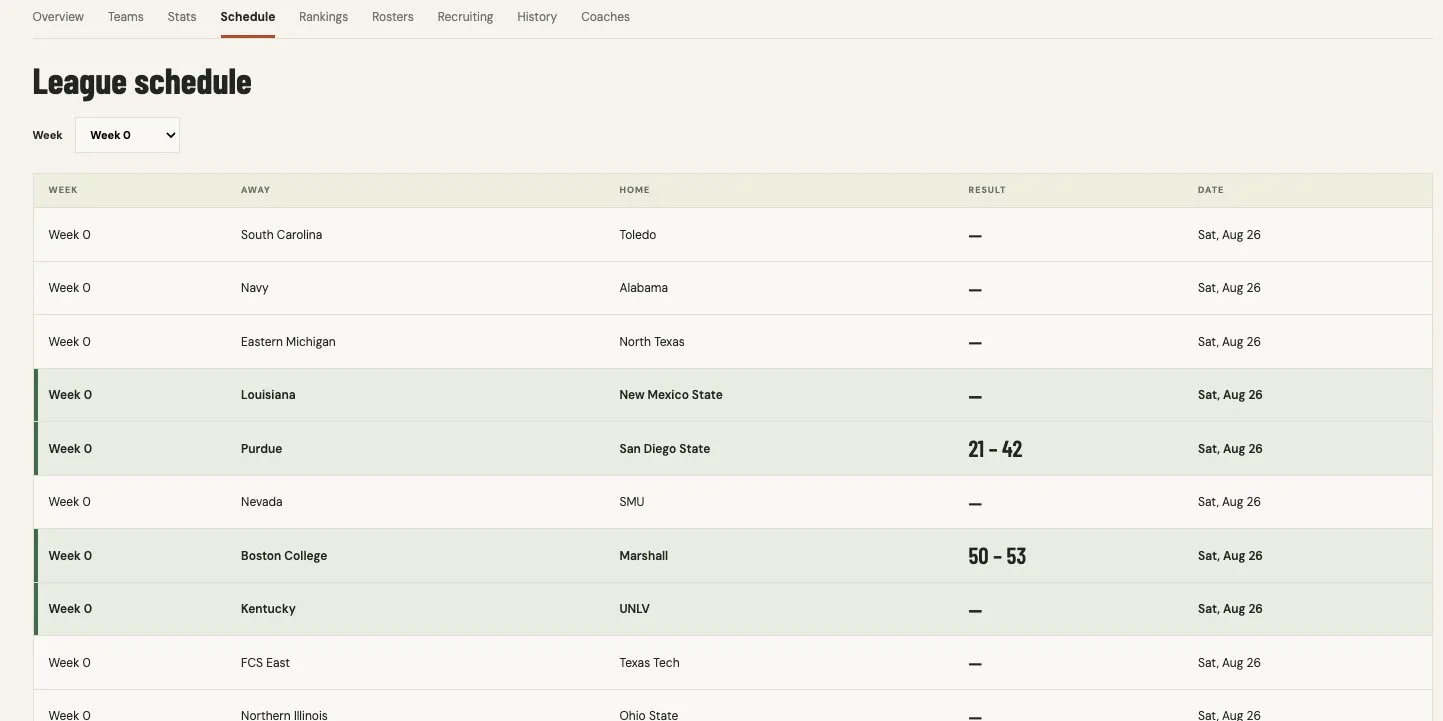Image resolution: width=1443 pixels, height=721 pixels.
Task: Click the date in the Kentucky row
Action: [1230, 609]
